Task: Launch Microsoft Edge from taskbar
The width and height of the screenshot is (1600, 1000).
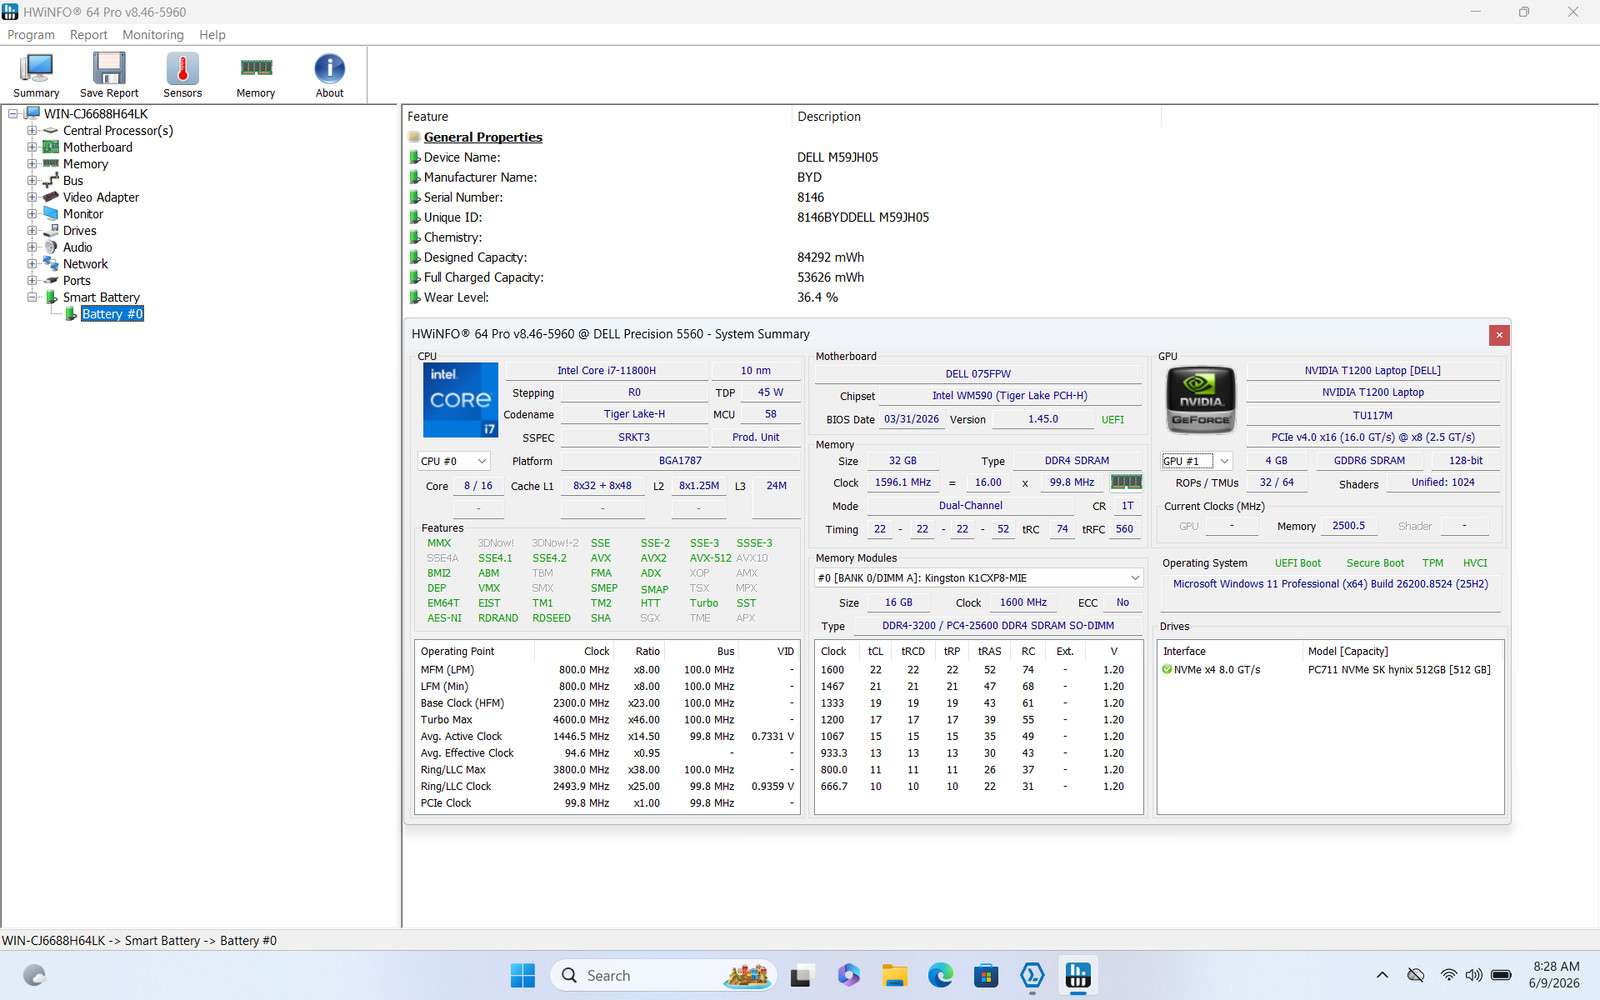Action: 940,975
